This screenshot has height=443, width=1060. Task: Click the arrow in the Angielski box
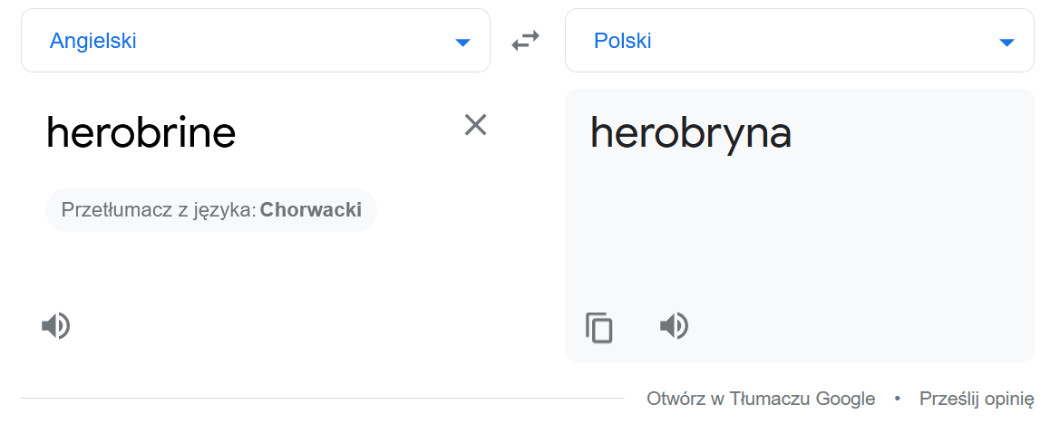(x=462, y=42)
